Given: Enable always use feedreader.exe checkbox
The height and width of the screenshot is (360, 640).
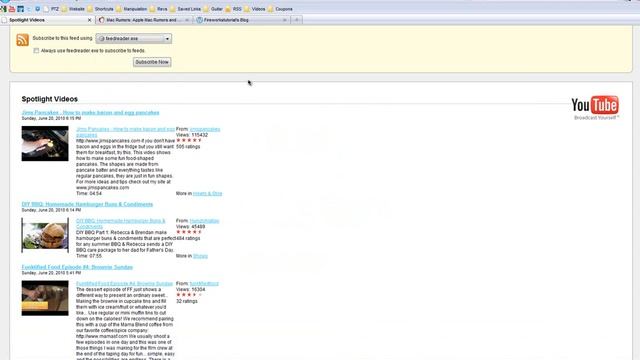Looking at the screenshot, I should pyautogui.click(x=36, y=51).
